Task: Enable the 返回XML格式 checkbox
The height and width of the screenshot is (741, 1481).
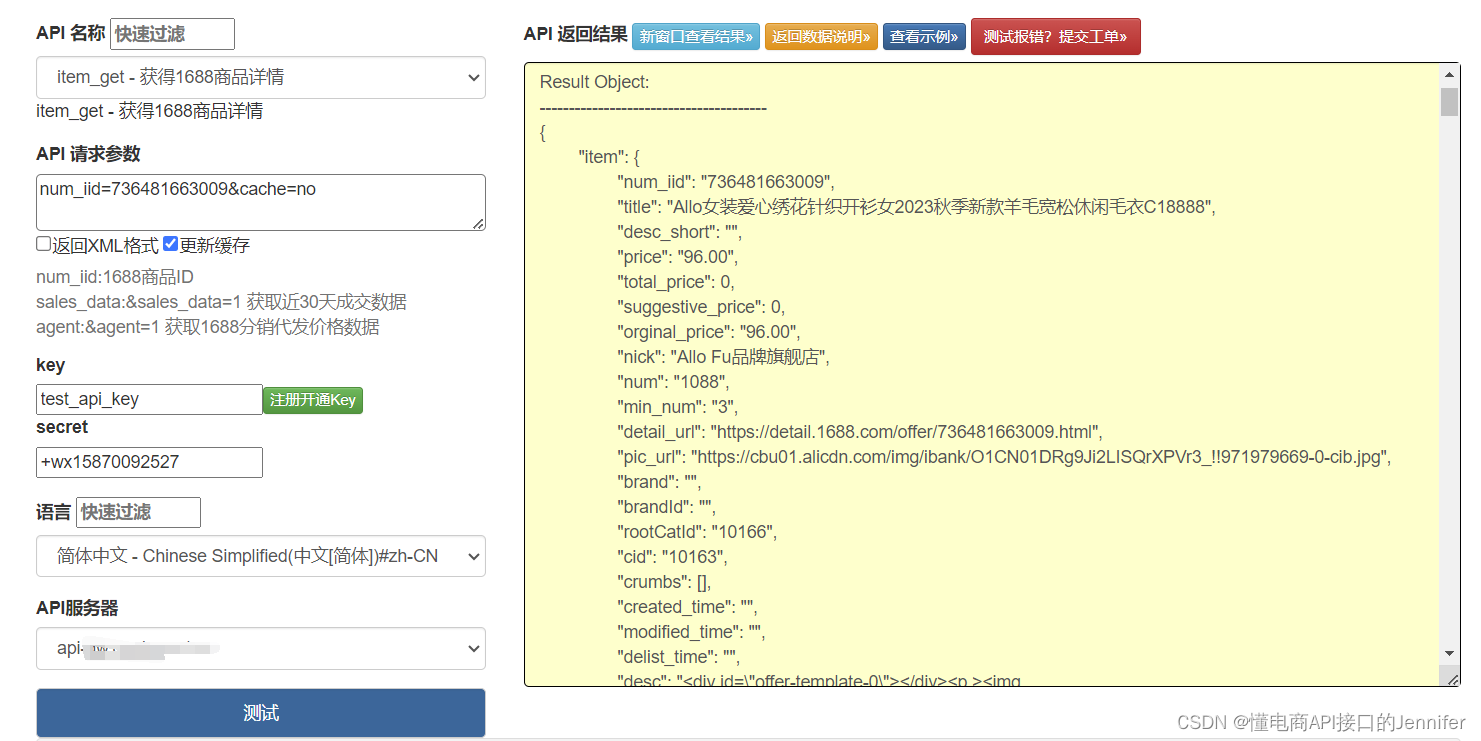Action: 42,242
